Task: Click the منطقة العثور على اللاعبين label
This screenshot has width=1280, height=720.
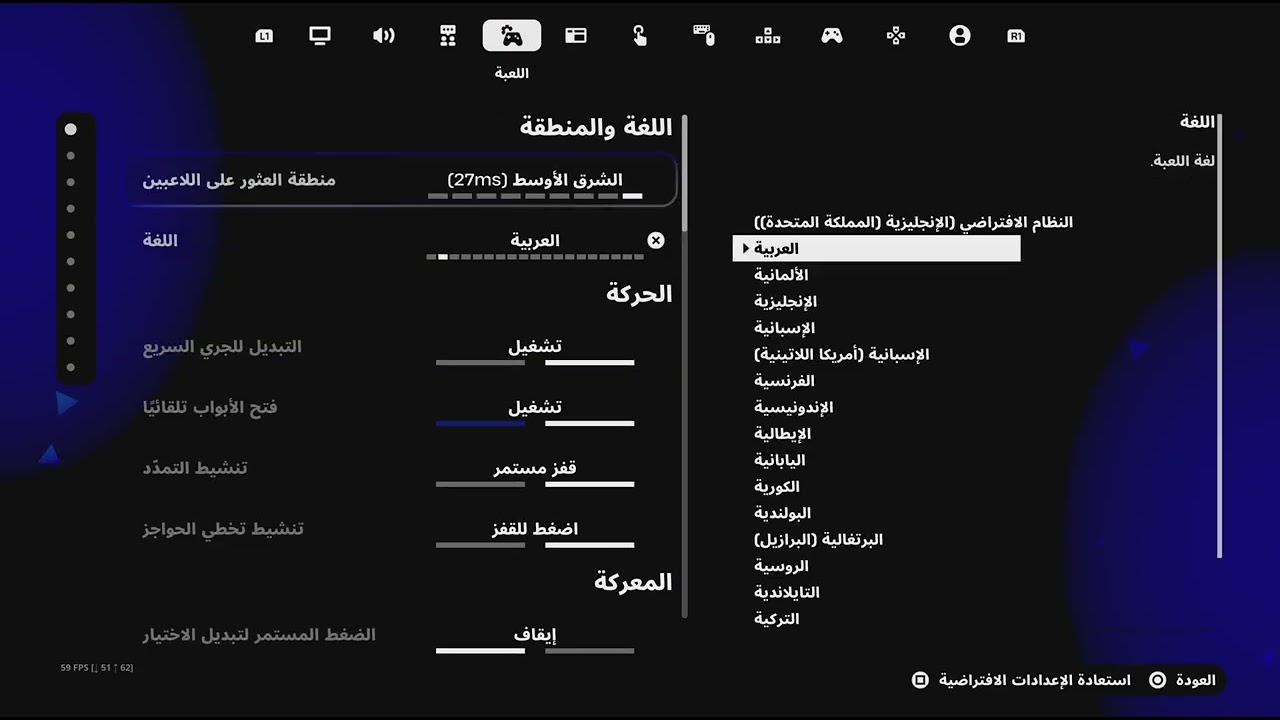Action: pyautogui.click(x=239, y=180)
